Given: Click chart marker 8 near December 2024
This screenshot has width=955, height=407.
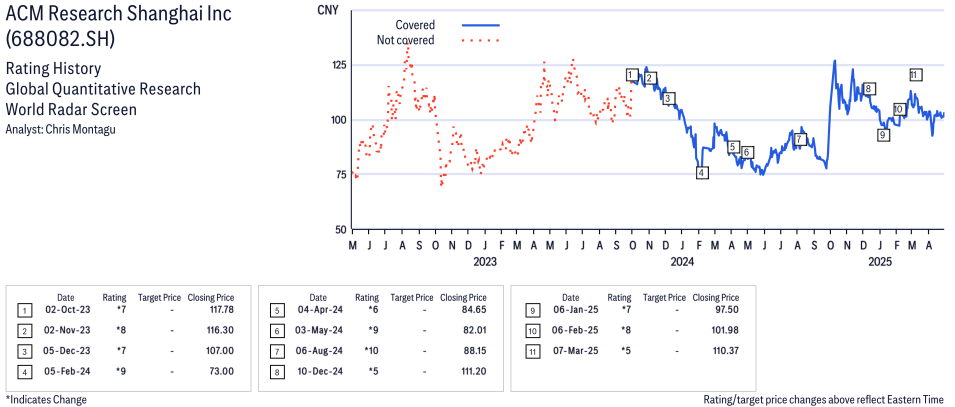Looking at the screenshot, I should coord(869,89).
